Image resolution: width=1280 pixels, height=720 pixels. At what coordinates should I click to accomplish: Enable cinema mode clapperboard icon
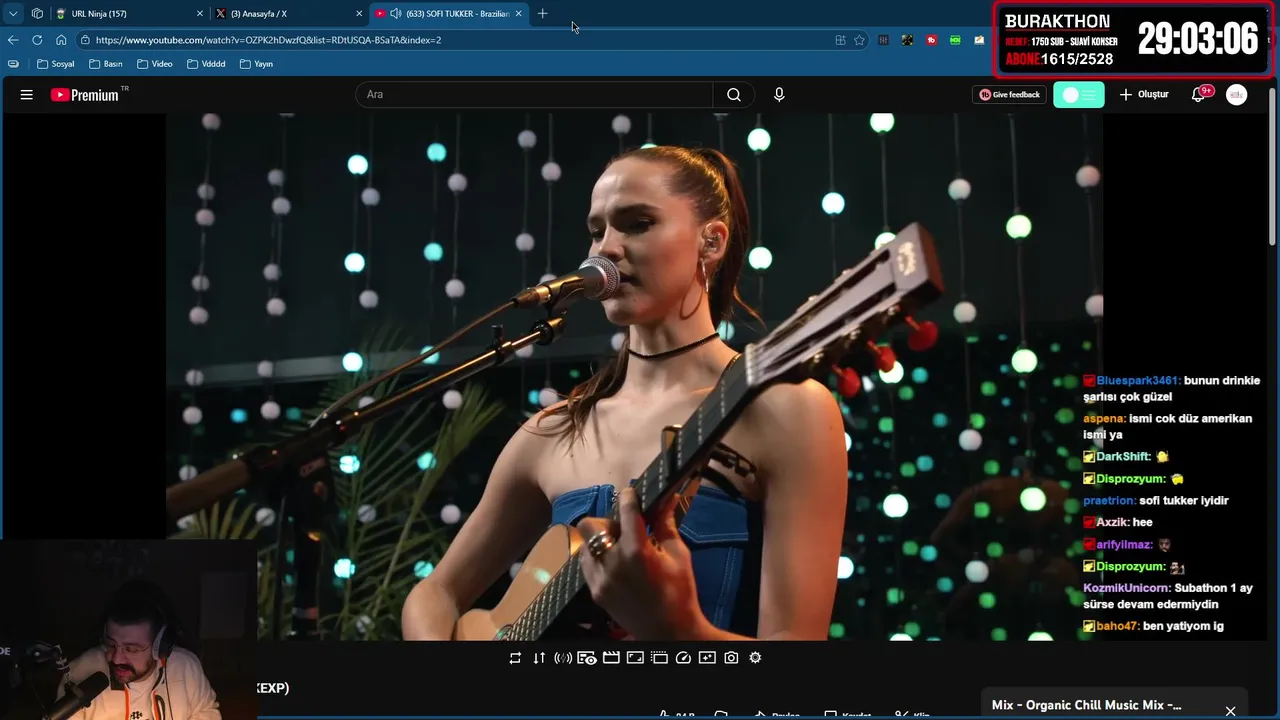click(611, 658)
